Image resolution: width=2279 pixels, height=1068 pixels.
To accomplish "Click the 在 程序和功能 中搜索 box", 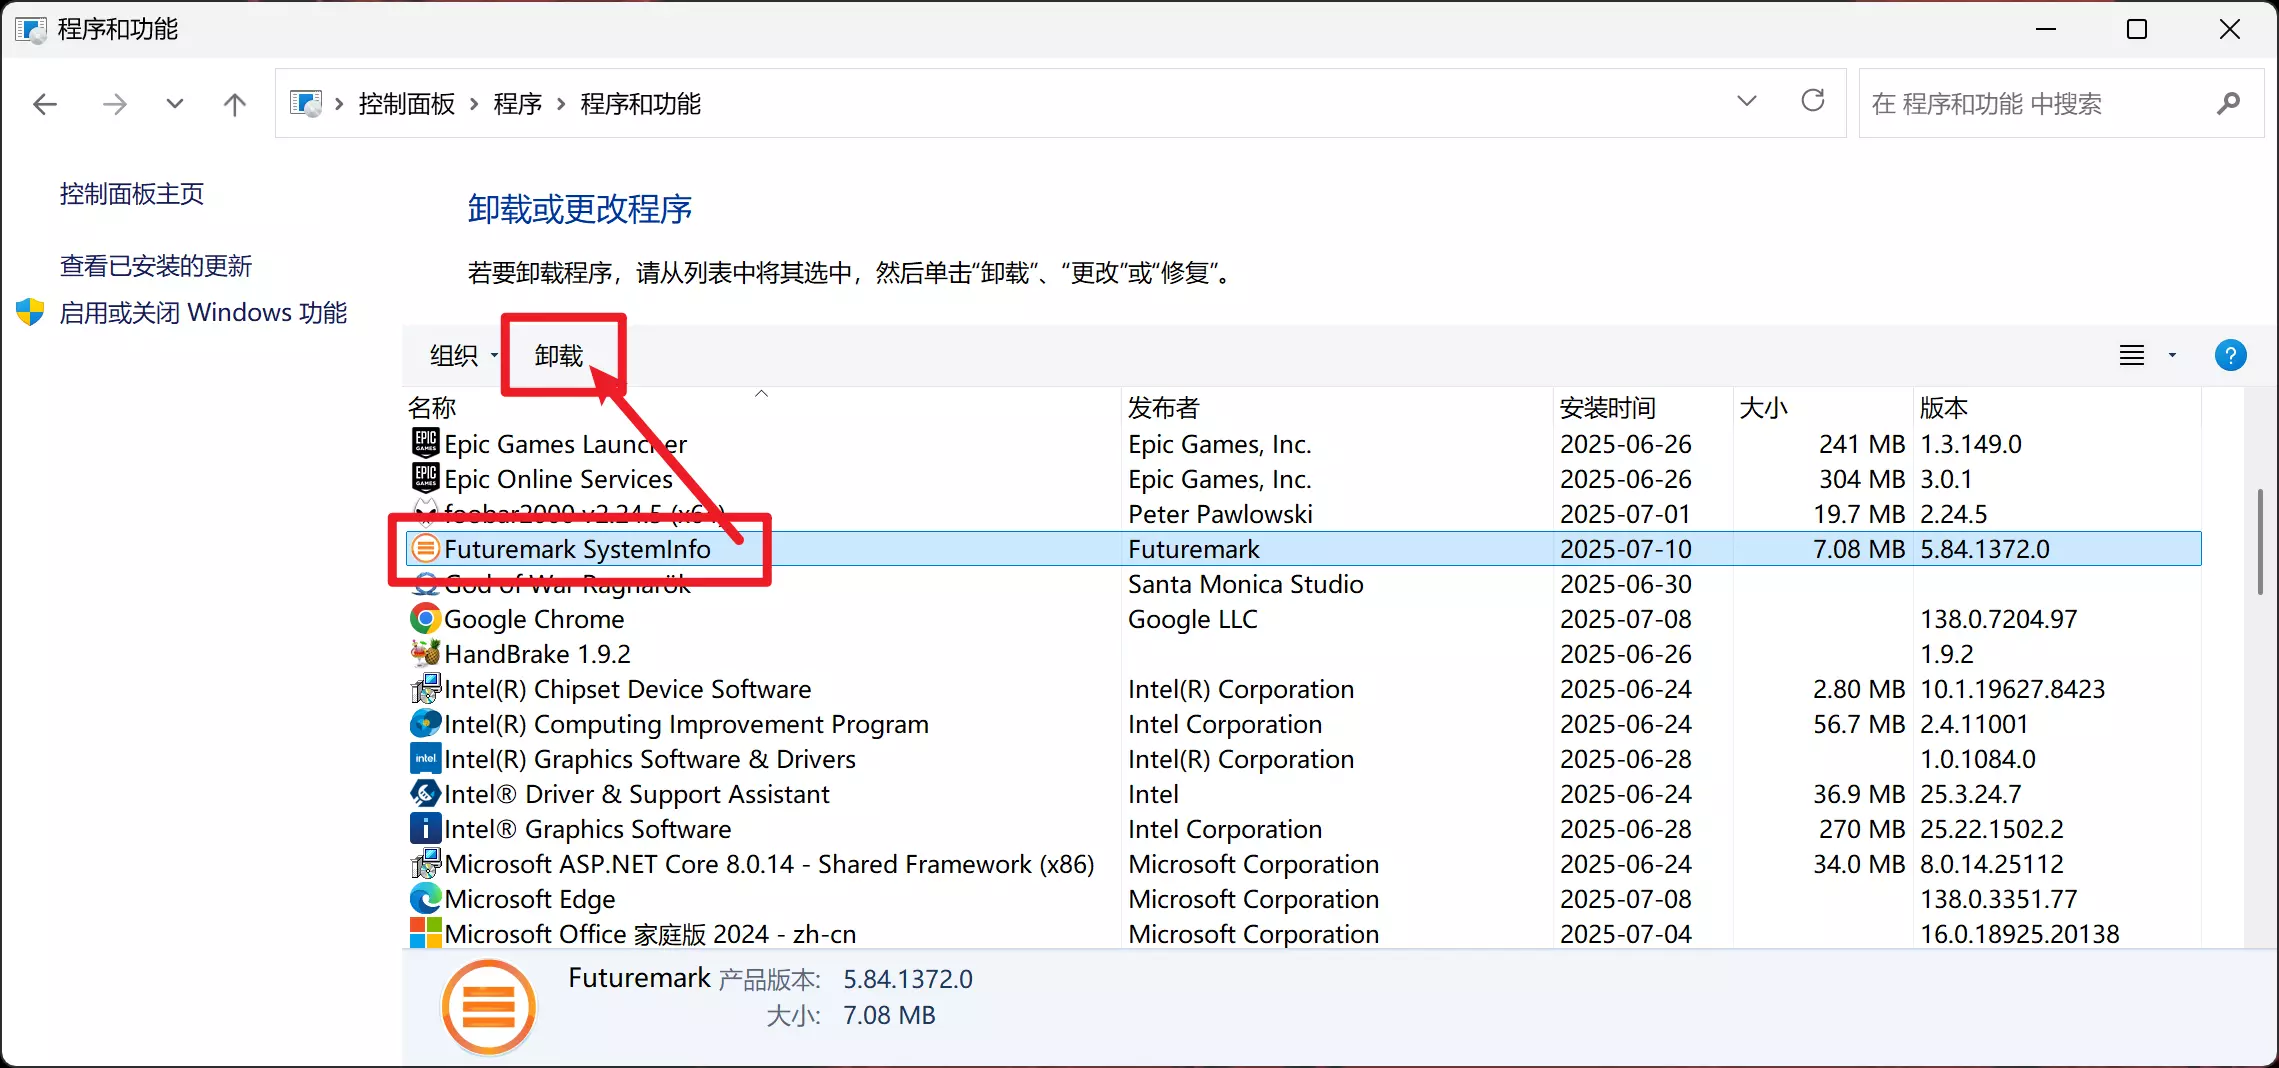I will click(2030, 103).
